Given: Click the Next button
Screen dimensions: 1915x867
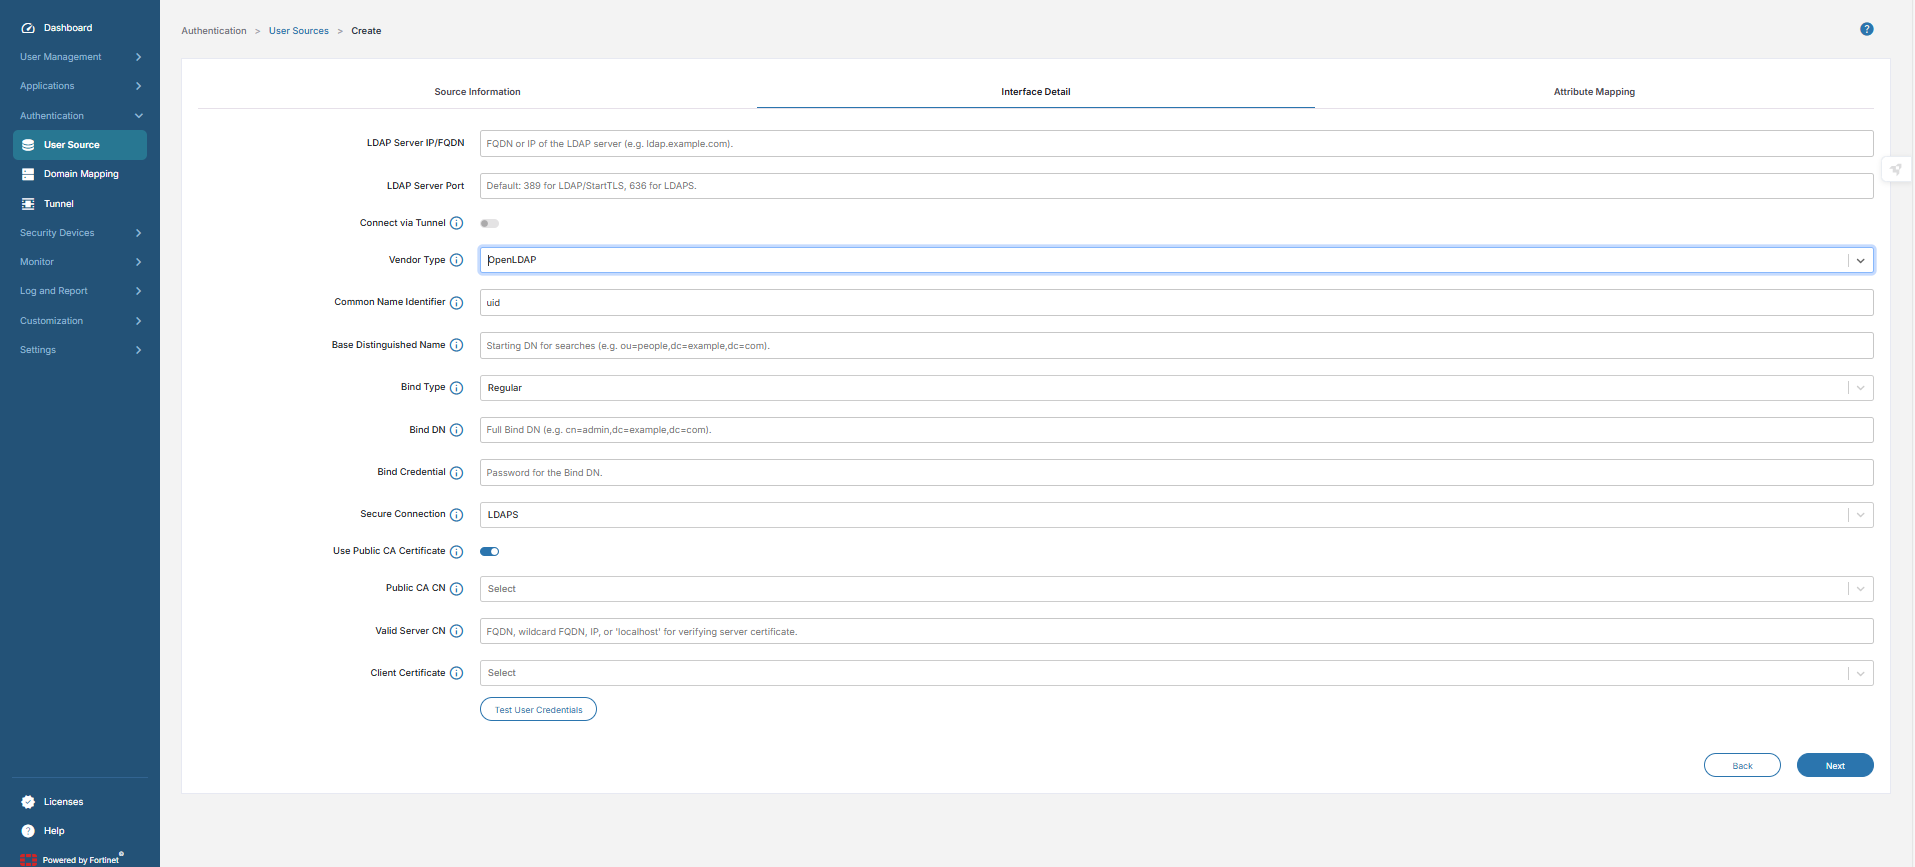Looking at the screenshot, I should tap(1834, 766).
